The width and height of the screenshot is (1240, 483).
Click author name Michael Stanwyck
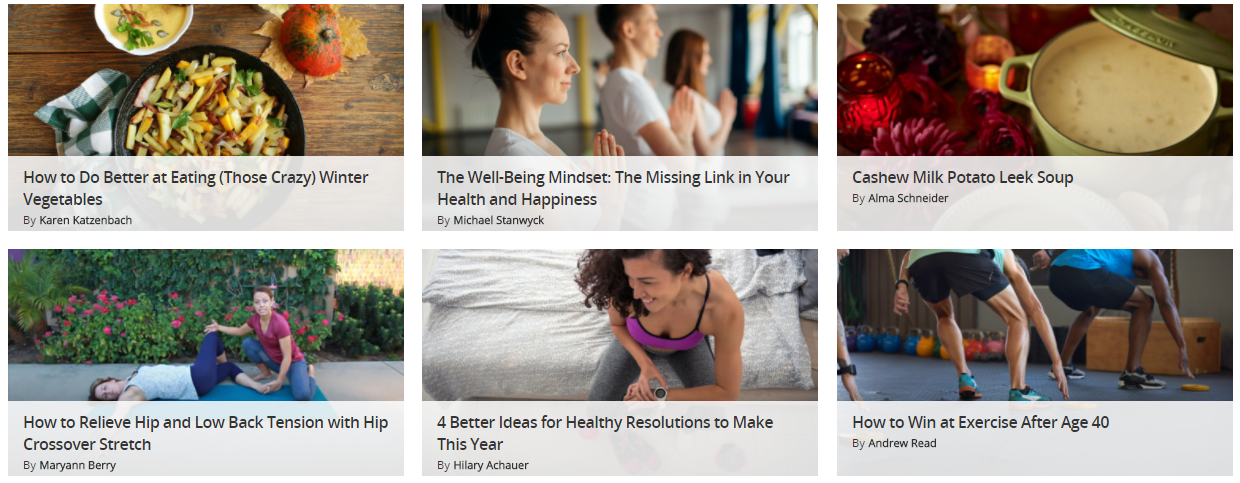tap(498, 220)
